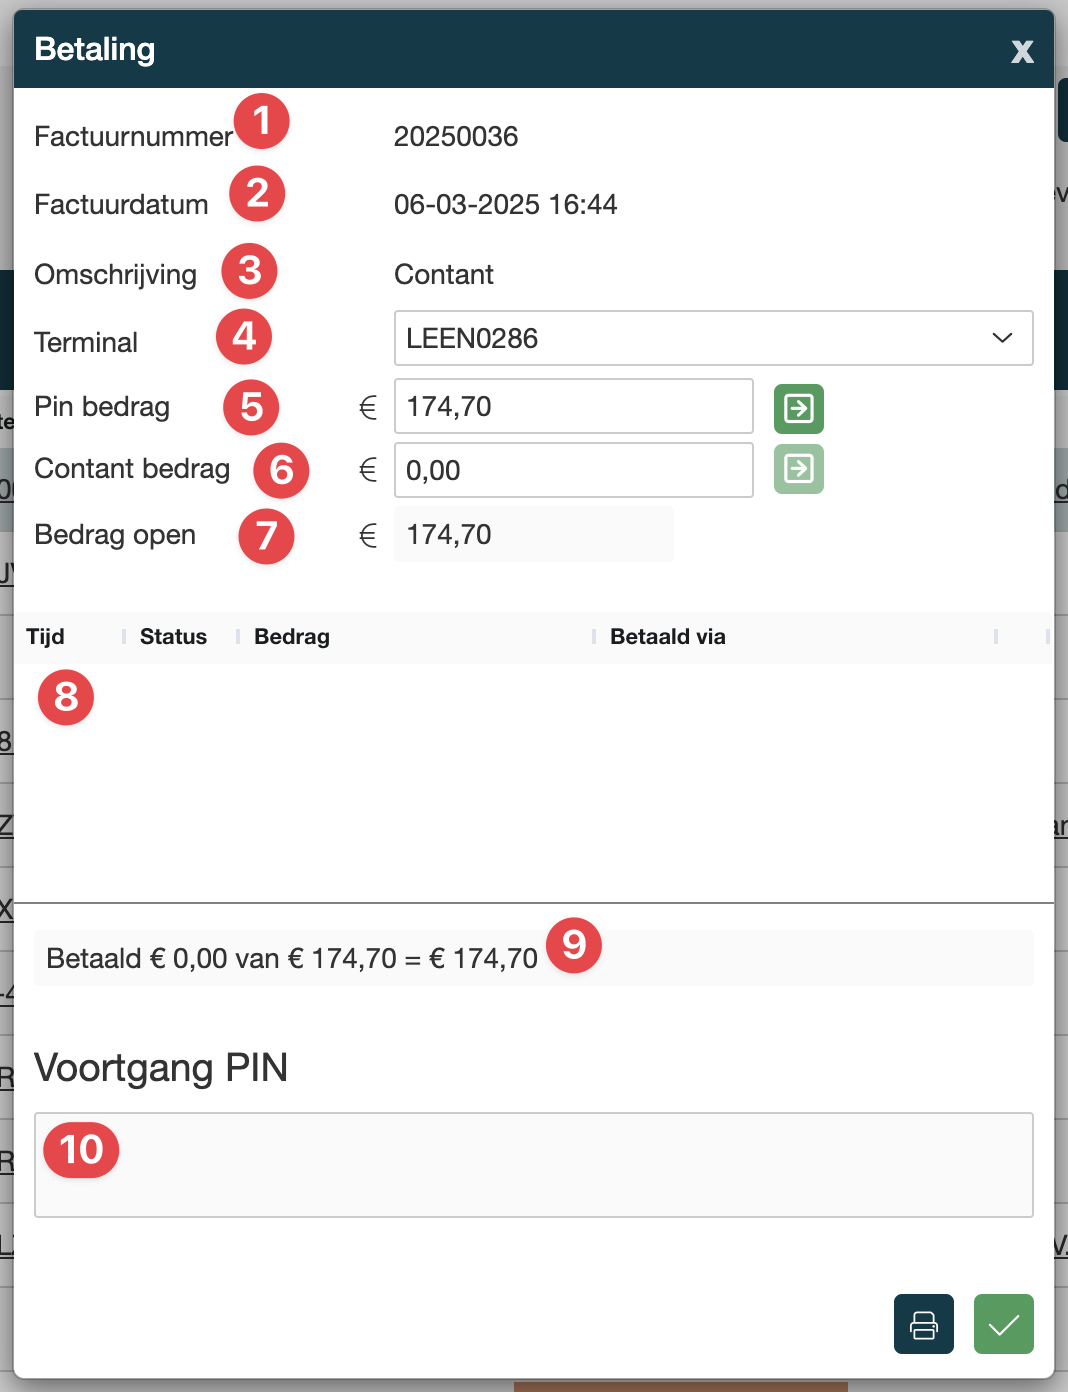Click red badge number 4 beside Terminal
1068x1392 pixels.
[x=244, y=337]
